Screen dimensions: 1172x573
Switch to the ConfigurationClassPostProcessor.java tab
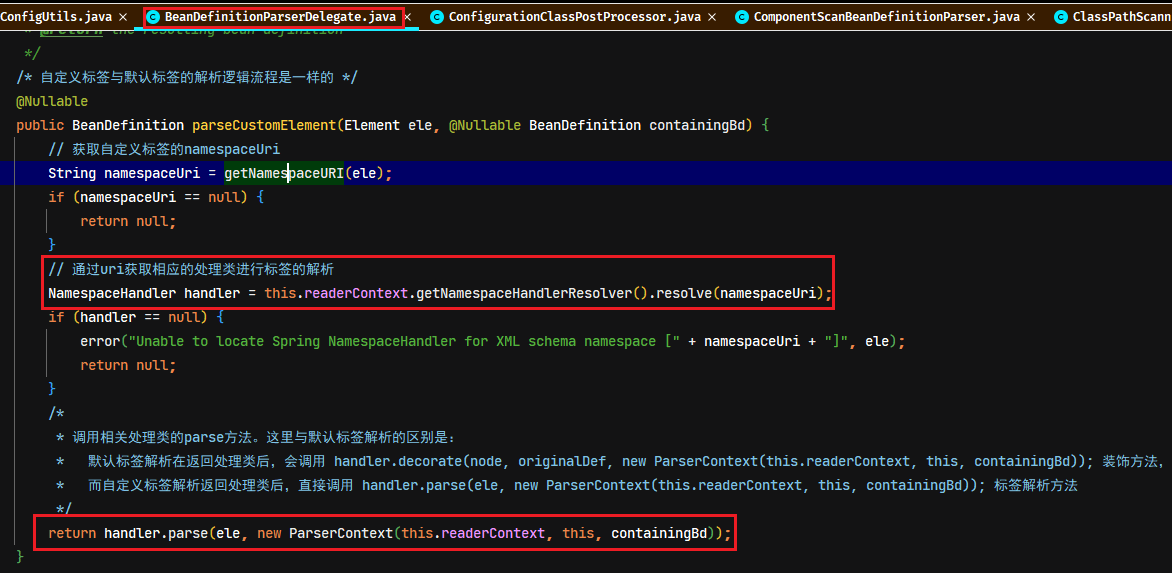click(576, 16)
